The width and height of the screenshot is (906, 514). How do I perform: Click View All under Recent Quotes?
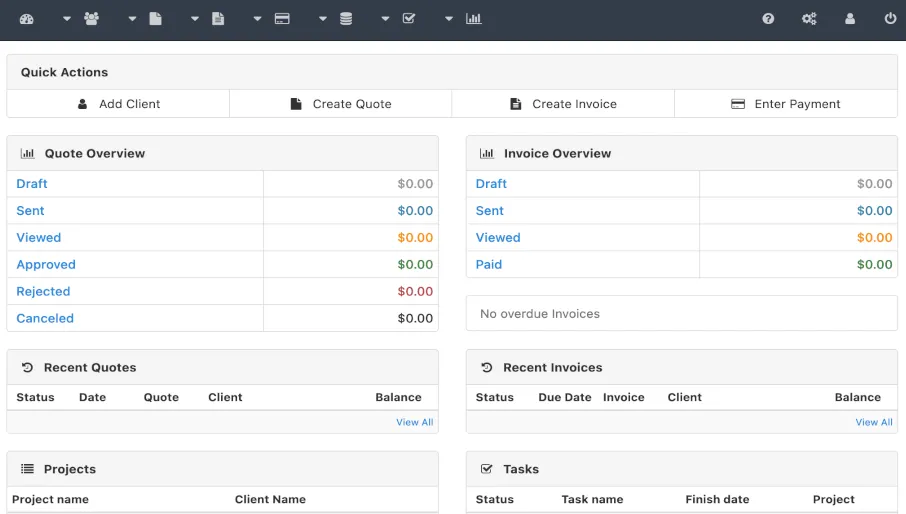[x=414, y=422]
